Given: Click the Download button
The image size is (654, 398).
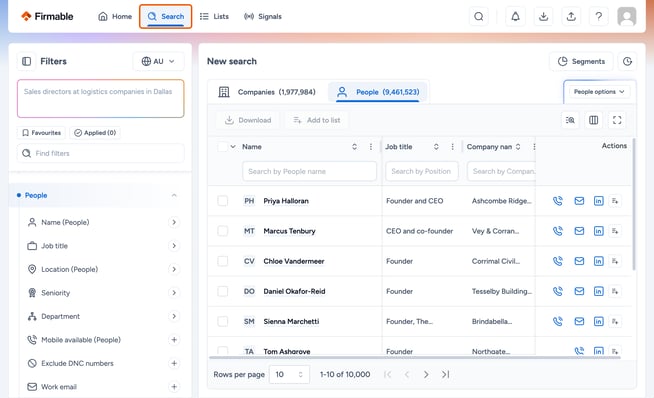Looking at the screenshot, I should pyautogui.click(x=248, y=120).
